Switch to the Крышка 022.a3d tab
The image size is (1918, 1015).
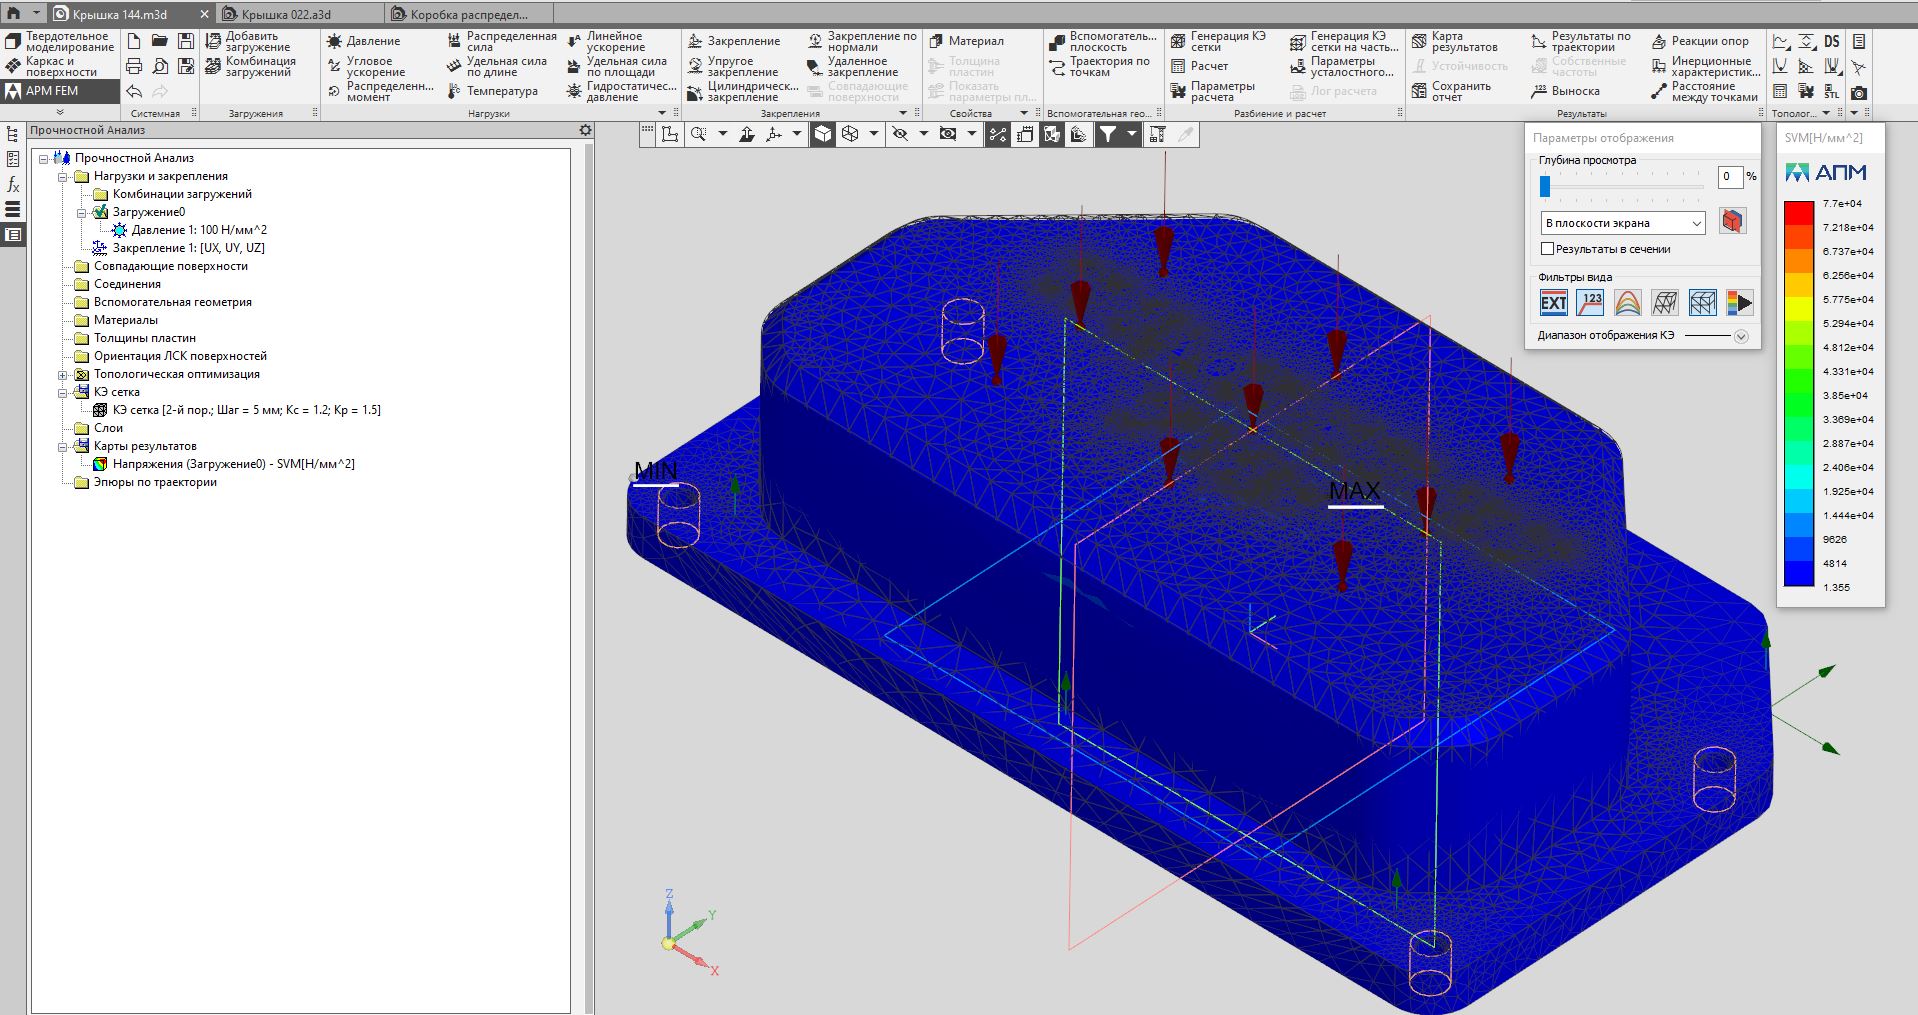[x=290, y=14]
